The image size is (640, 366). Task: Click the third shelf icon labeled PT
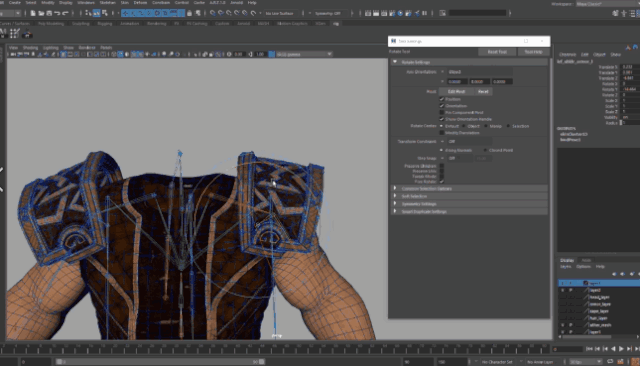pos(27,34)
